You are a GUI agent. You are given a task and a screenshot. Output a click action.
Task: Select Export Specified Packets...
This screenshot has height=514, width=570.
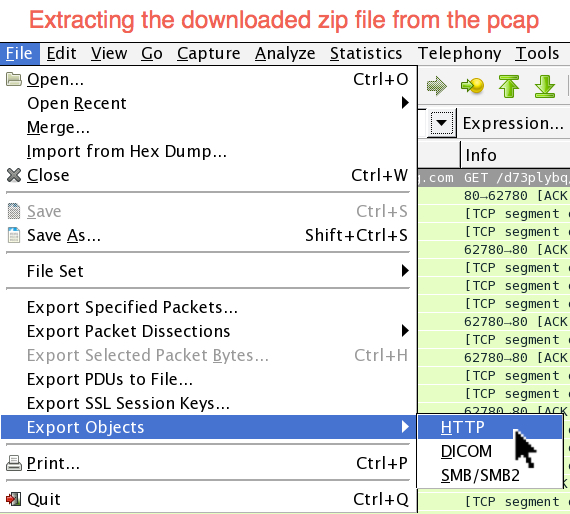[209, 307]
